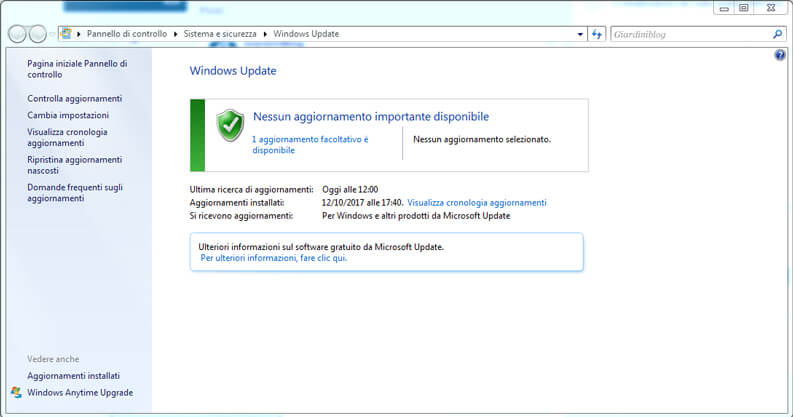793x417 pixels.
Task: Click the refresh button beside address bar
Action: click(x=597, y=34)
